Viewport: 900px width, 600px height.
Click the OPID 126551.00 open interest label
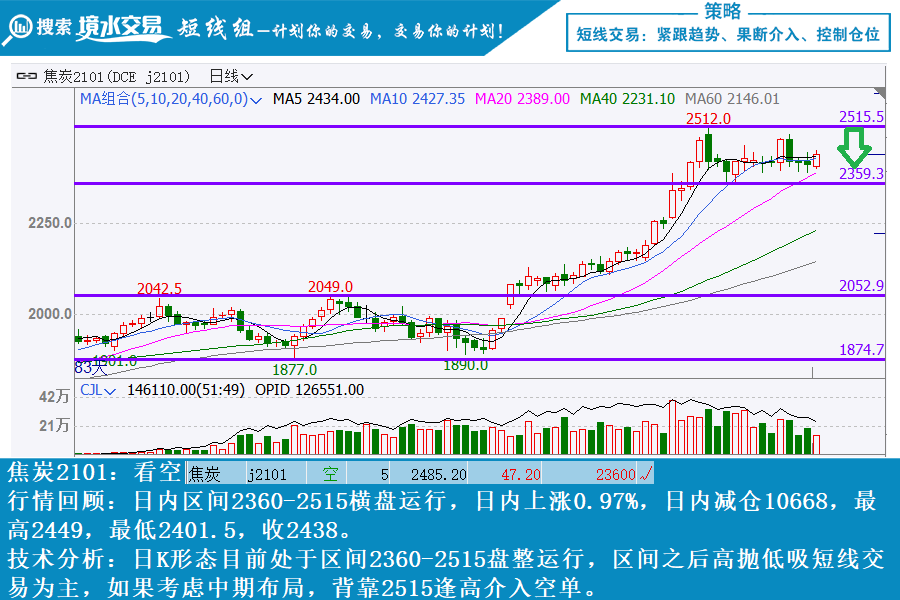[x=310, y=390]
